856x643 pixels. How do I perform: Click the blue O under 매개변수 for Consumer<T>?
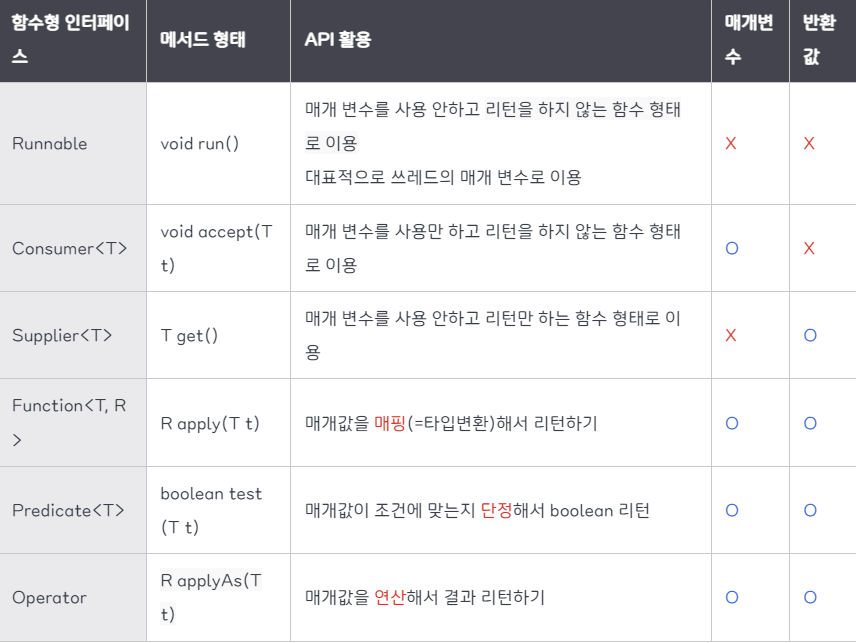[731, 248]
